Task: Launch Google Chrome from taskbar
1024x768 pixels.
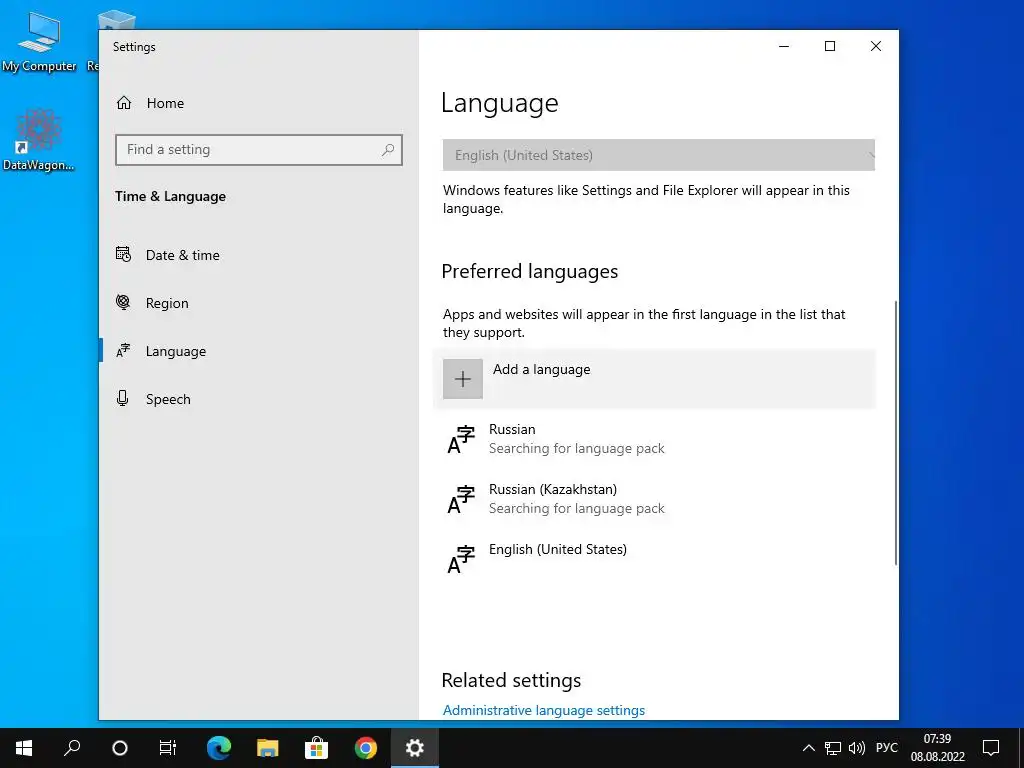Action: pyautogui.click(x=366, y=748)
